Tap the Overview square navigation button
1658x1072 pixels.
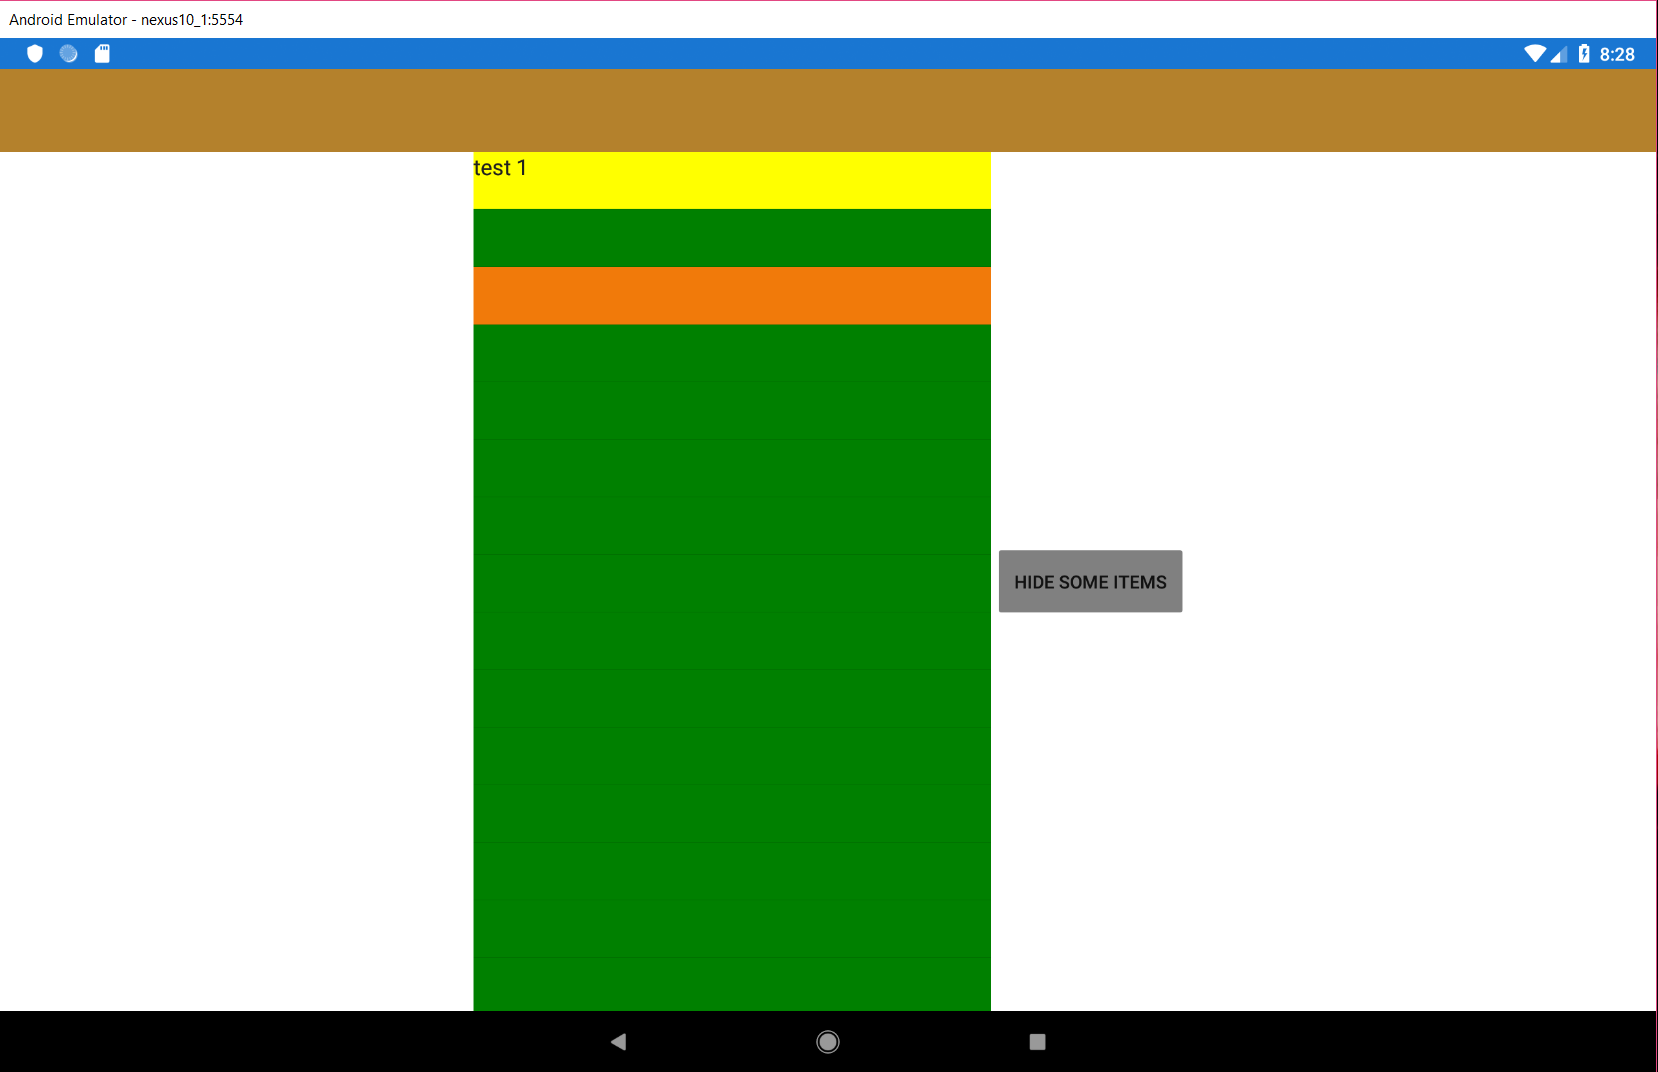pos(1037,1041)
